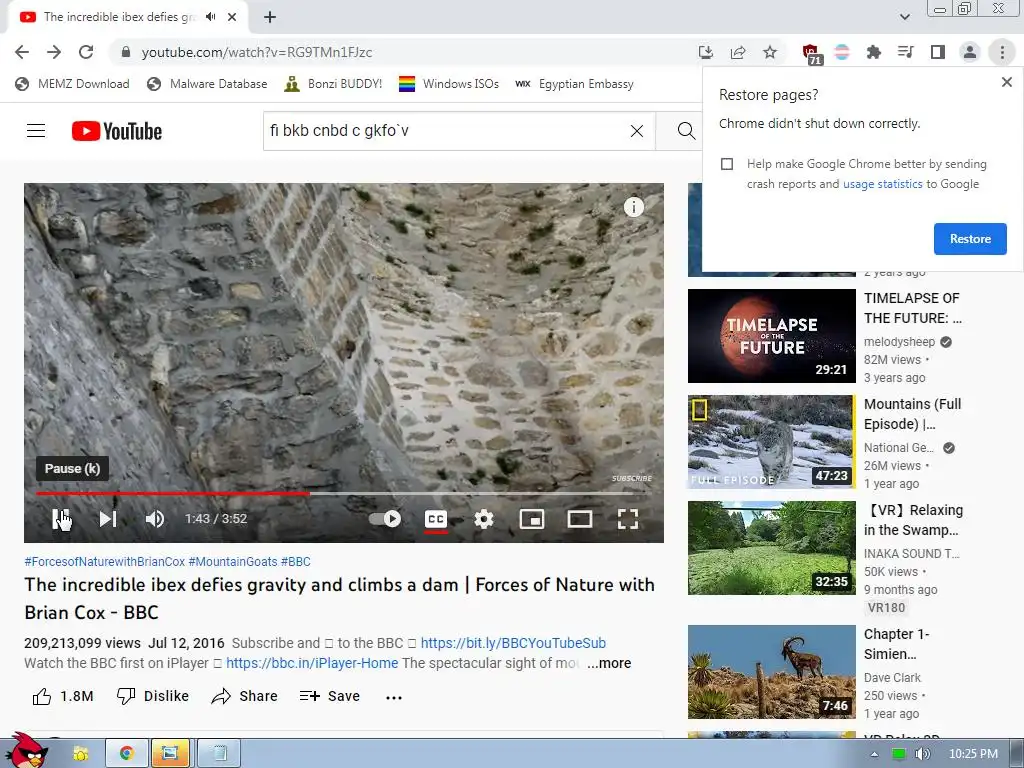Click the install/download page icon in address bar
1024x768 pixels.
tap(705, 52)
